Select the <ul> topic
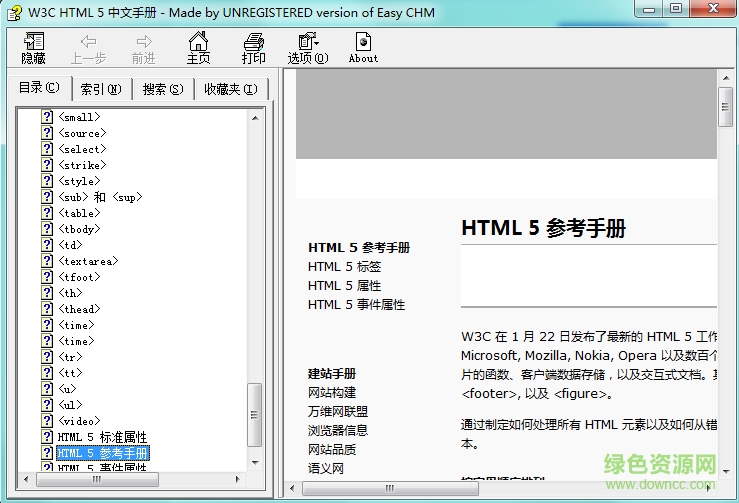The height and width of the screenshot is (503, 739). click(x=70, y=405)
